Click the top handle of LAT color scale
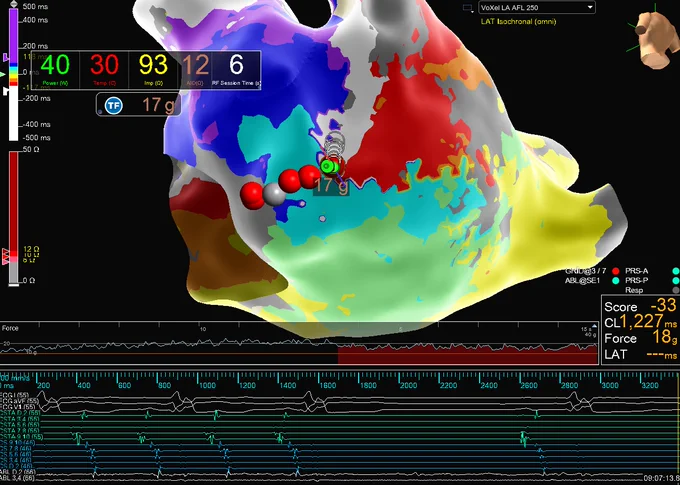The width and height of the screenshot is (680, 485). 14,4
